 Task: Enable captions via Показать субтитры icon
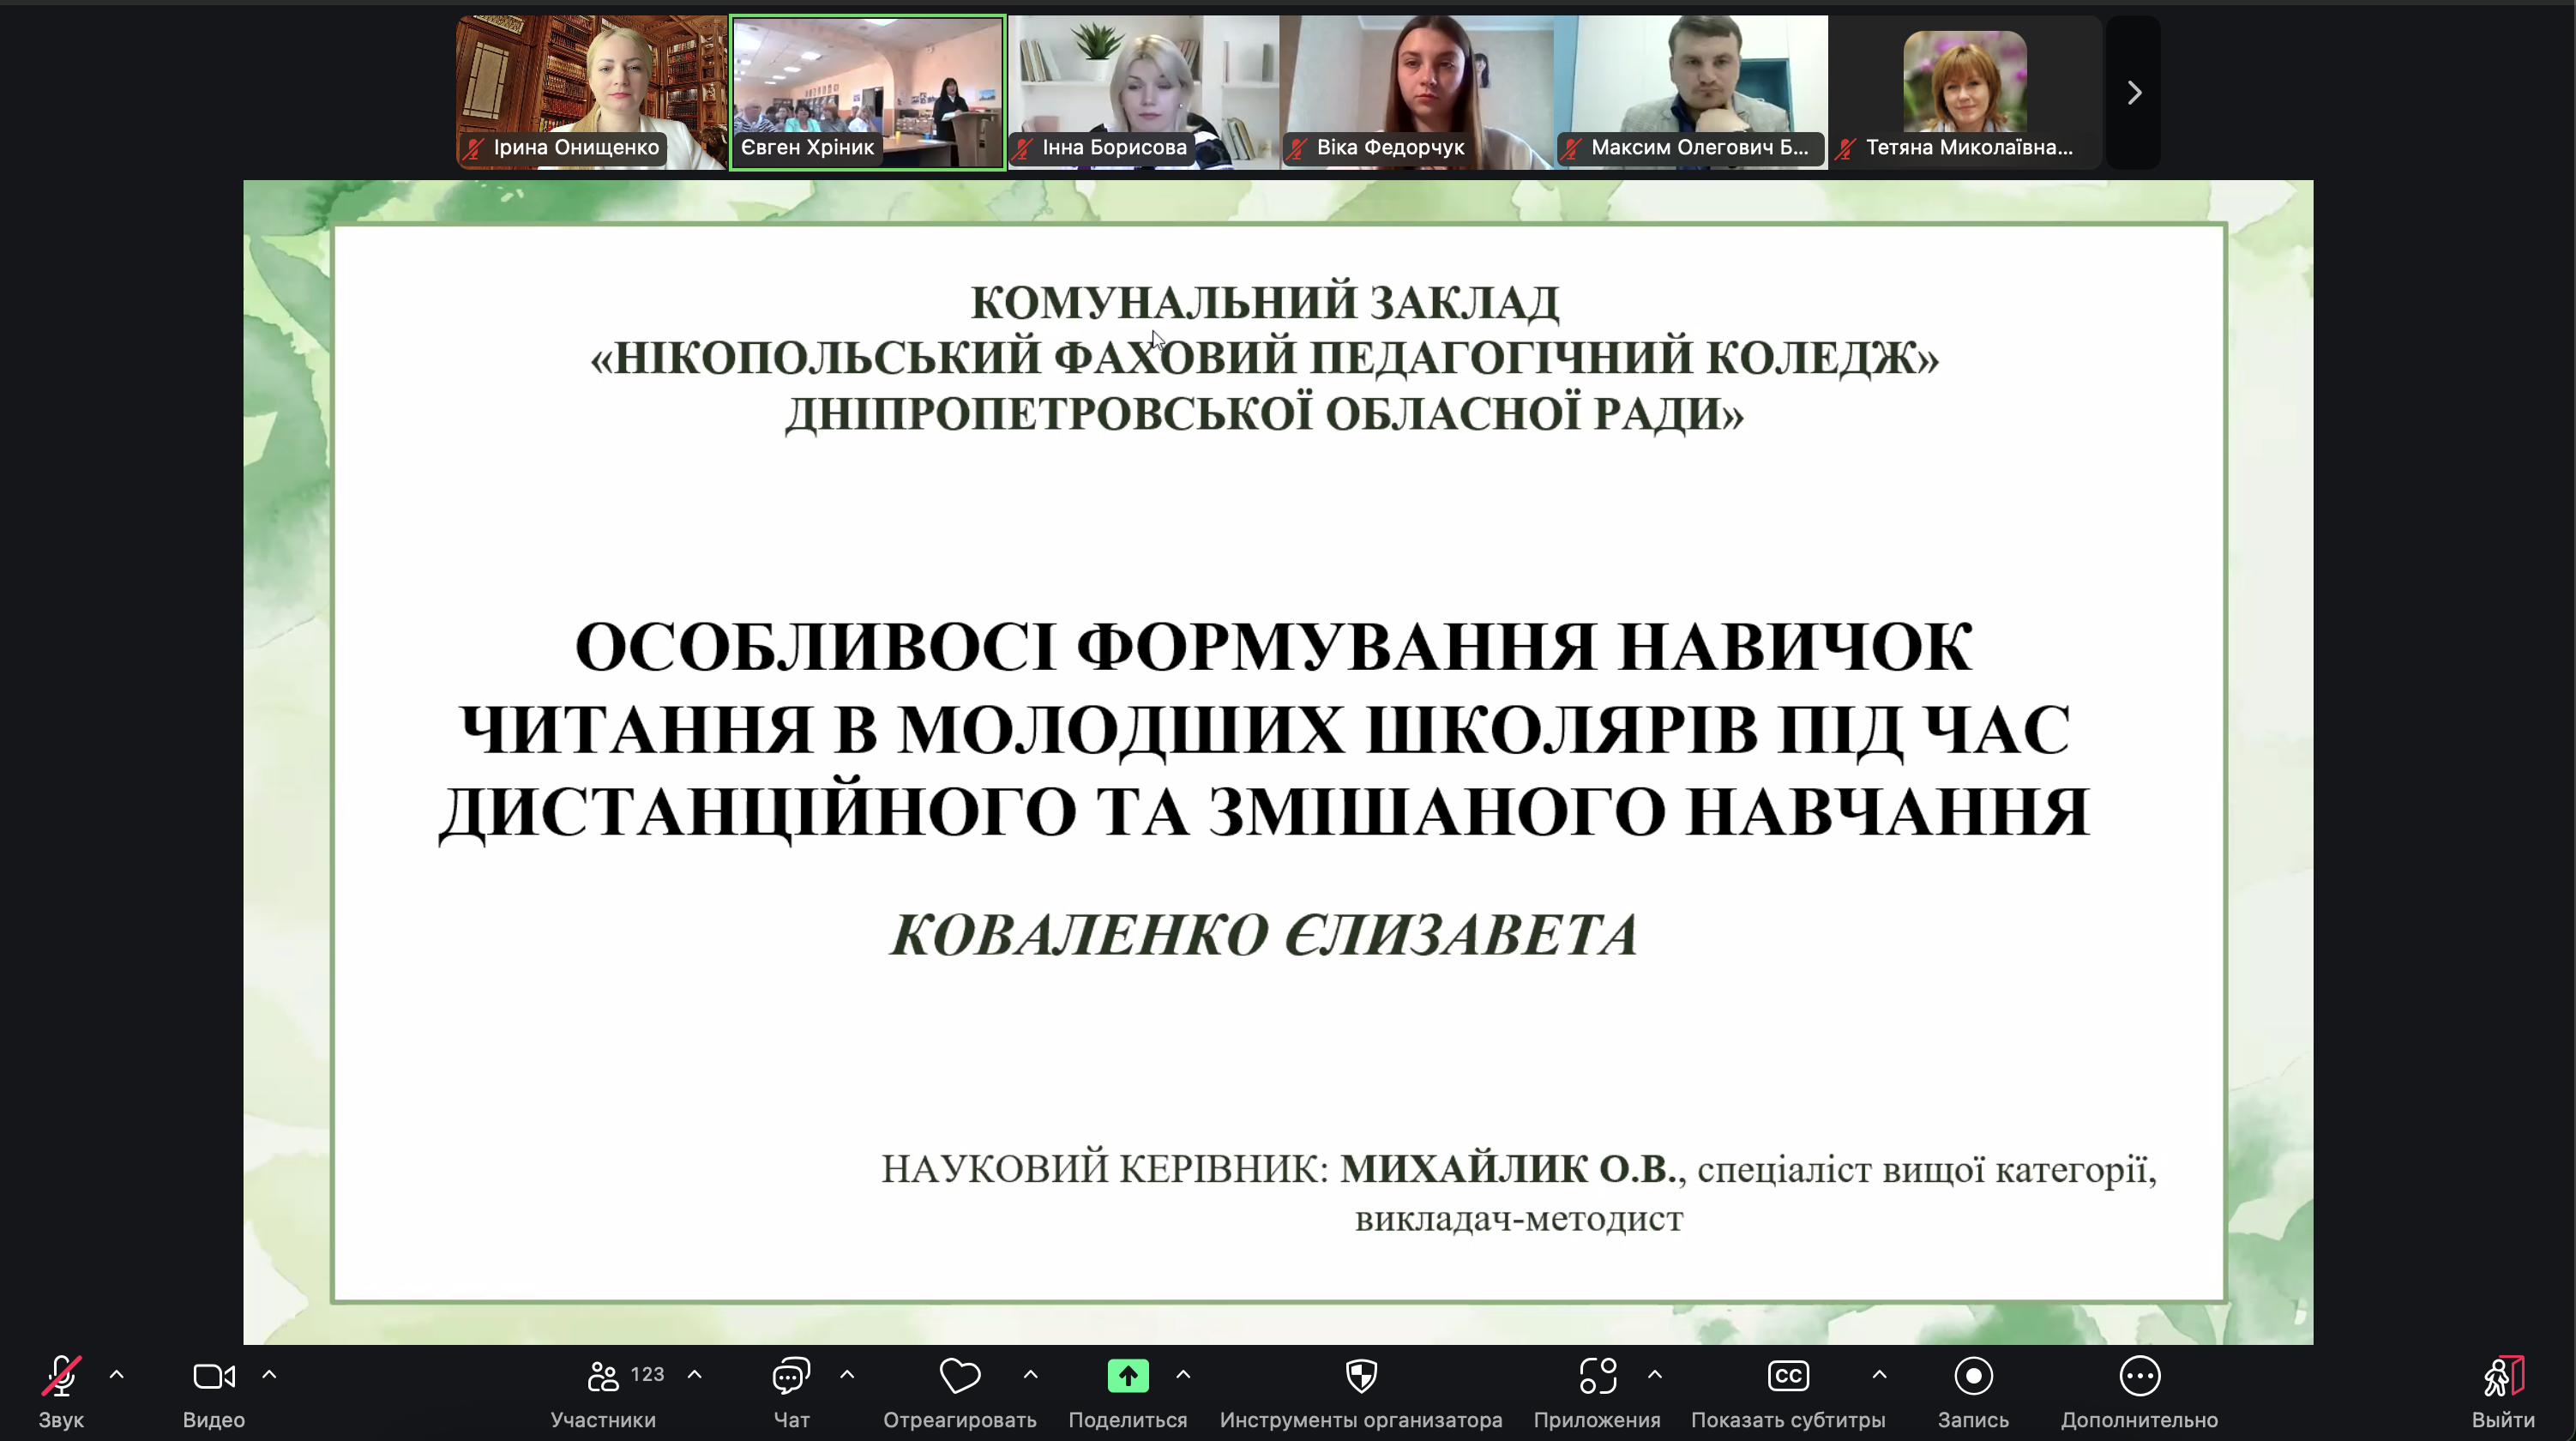1788,1377
